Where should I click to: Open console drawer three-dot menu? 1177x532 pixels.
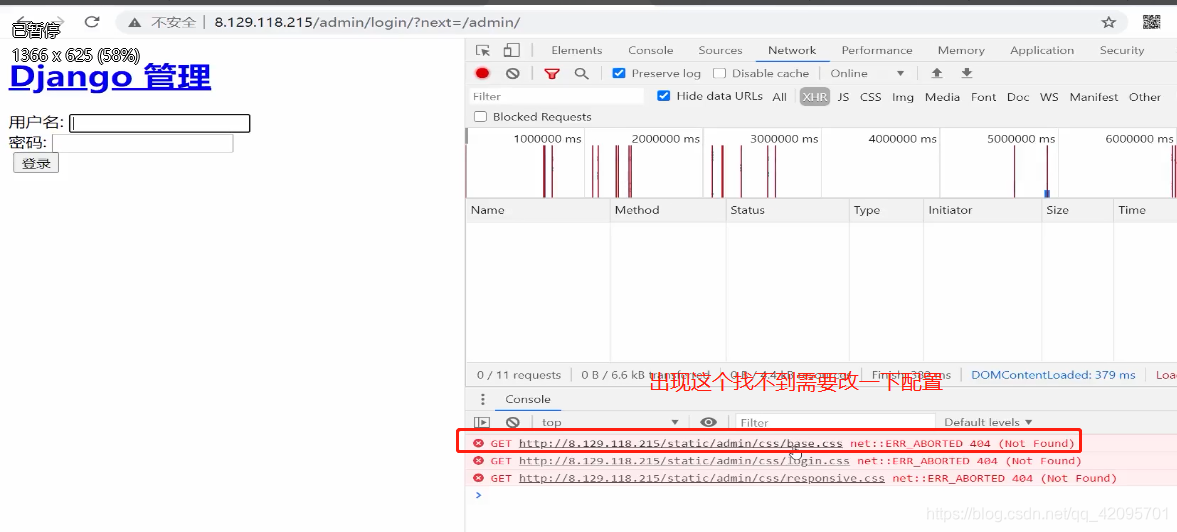click(483, 399)
